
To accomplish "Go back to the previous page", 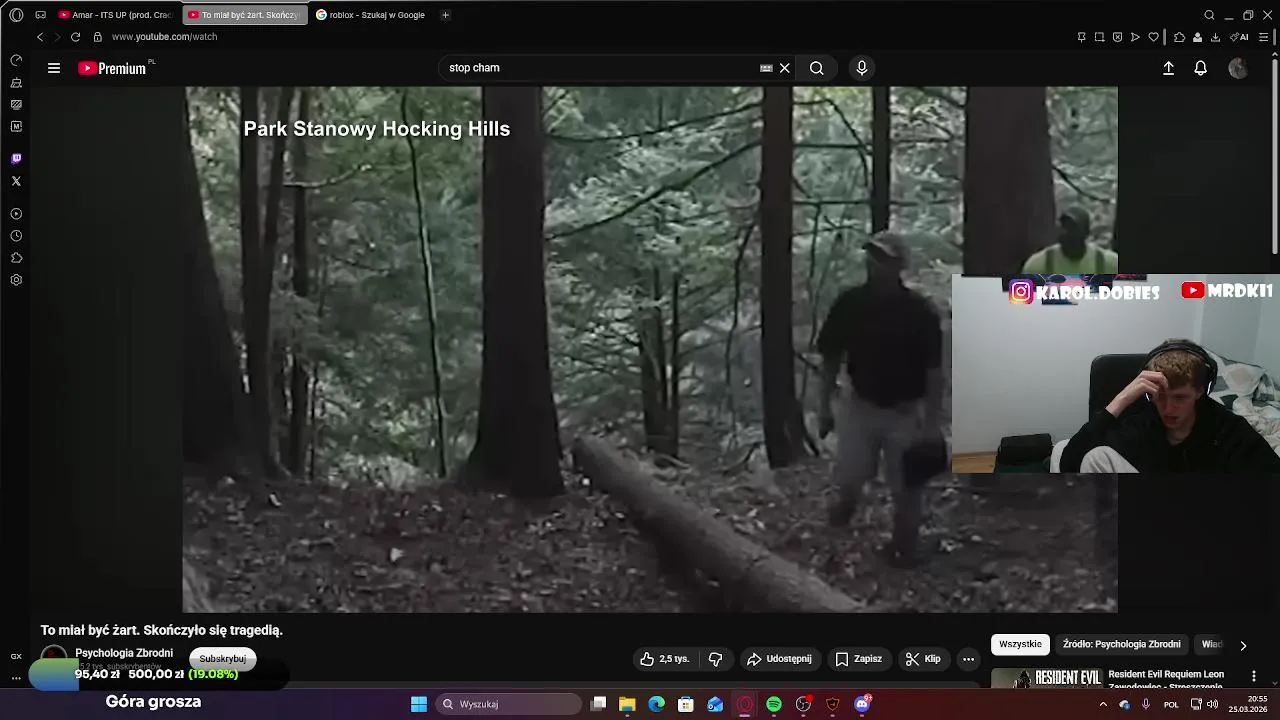I will coord(40,37).
